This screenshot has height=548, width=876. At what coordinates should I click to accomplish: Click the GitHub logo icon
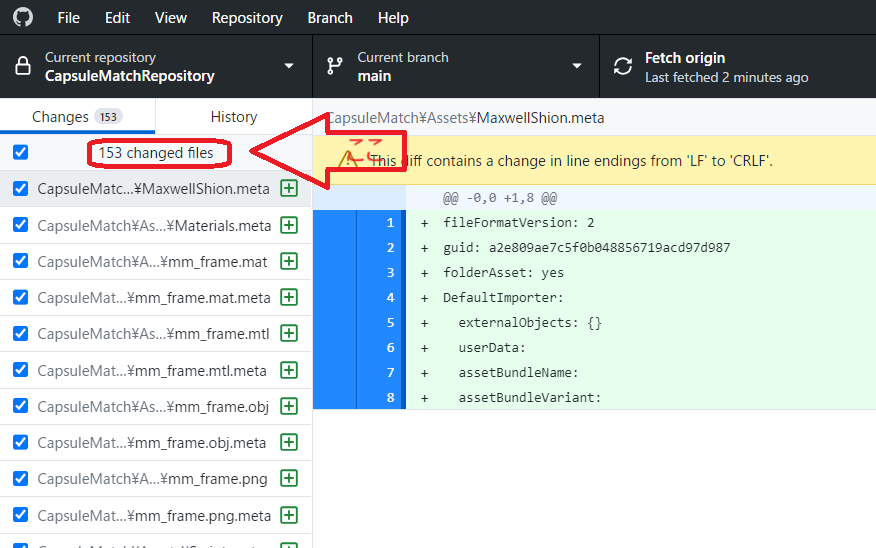coord(22,18)
